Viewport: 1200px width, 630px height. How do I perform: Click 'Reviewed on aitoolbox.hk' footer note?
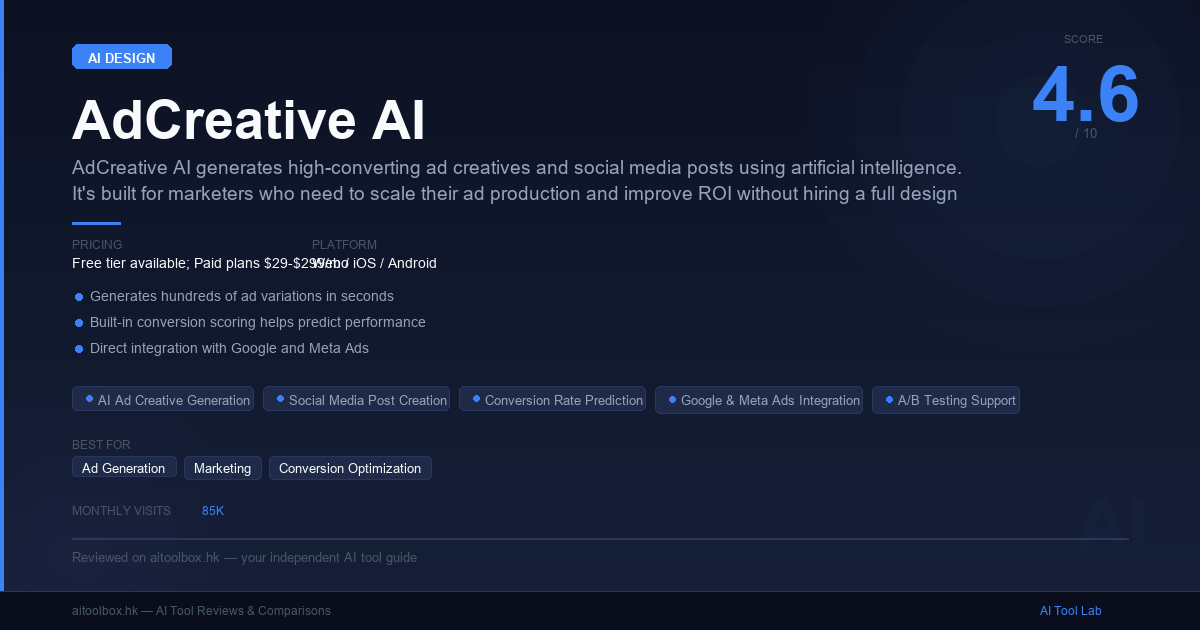coord(244,557)
